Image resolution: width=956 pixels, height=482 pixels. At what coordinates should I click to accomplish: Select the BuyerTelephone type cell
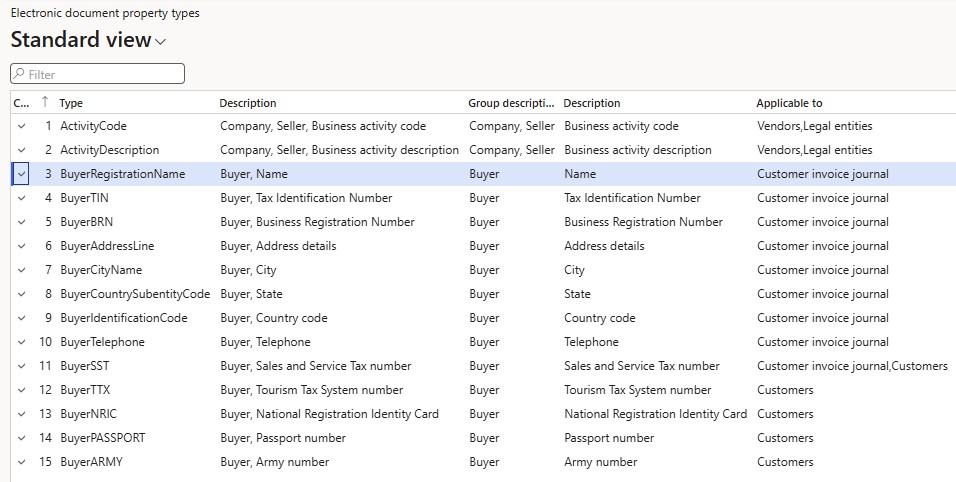tap(102, 342)
